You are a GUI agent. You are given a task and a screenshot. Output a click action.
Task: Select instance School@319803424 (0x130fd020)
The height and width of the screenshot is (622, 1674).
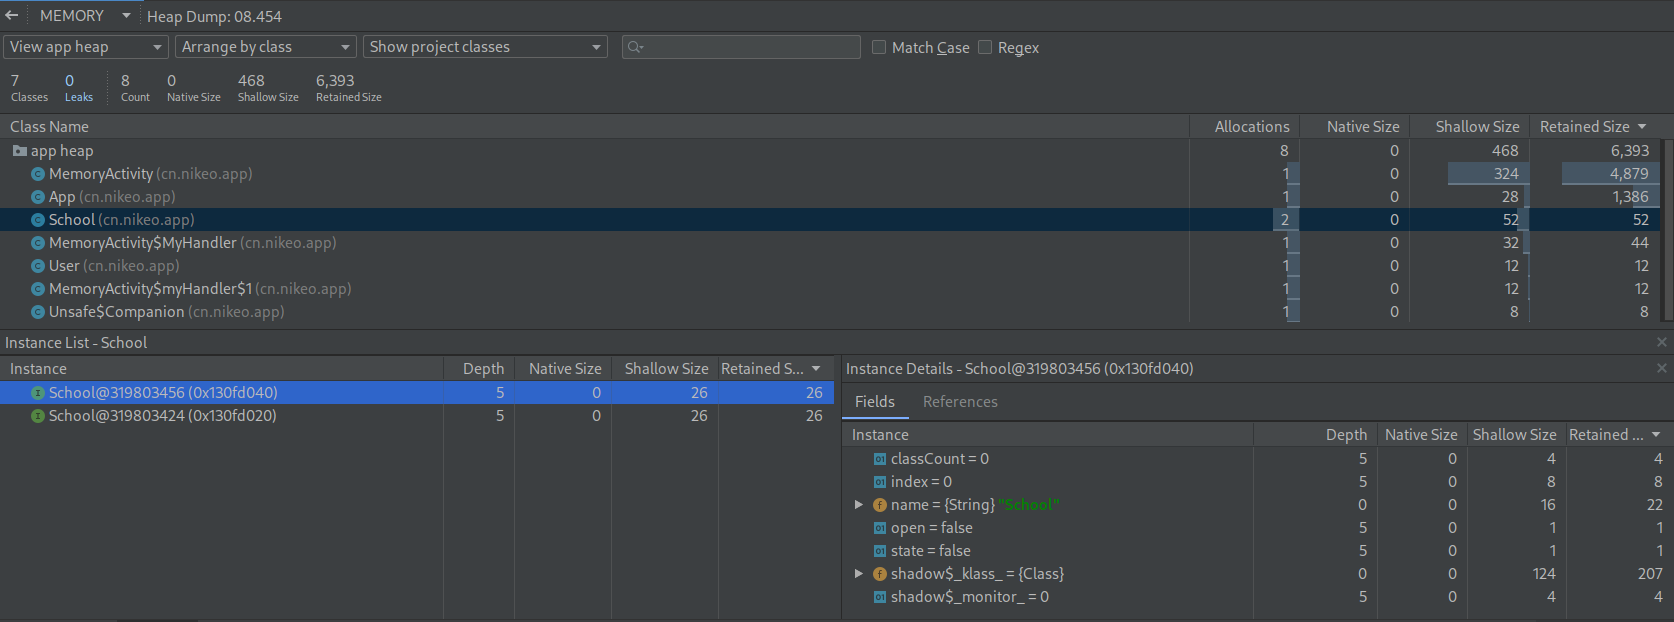417,416
